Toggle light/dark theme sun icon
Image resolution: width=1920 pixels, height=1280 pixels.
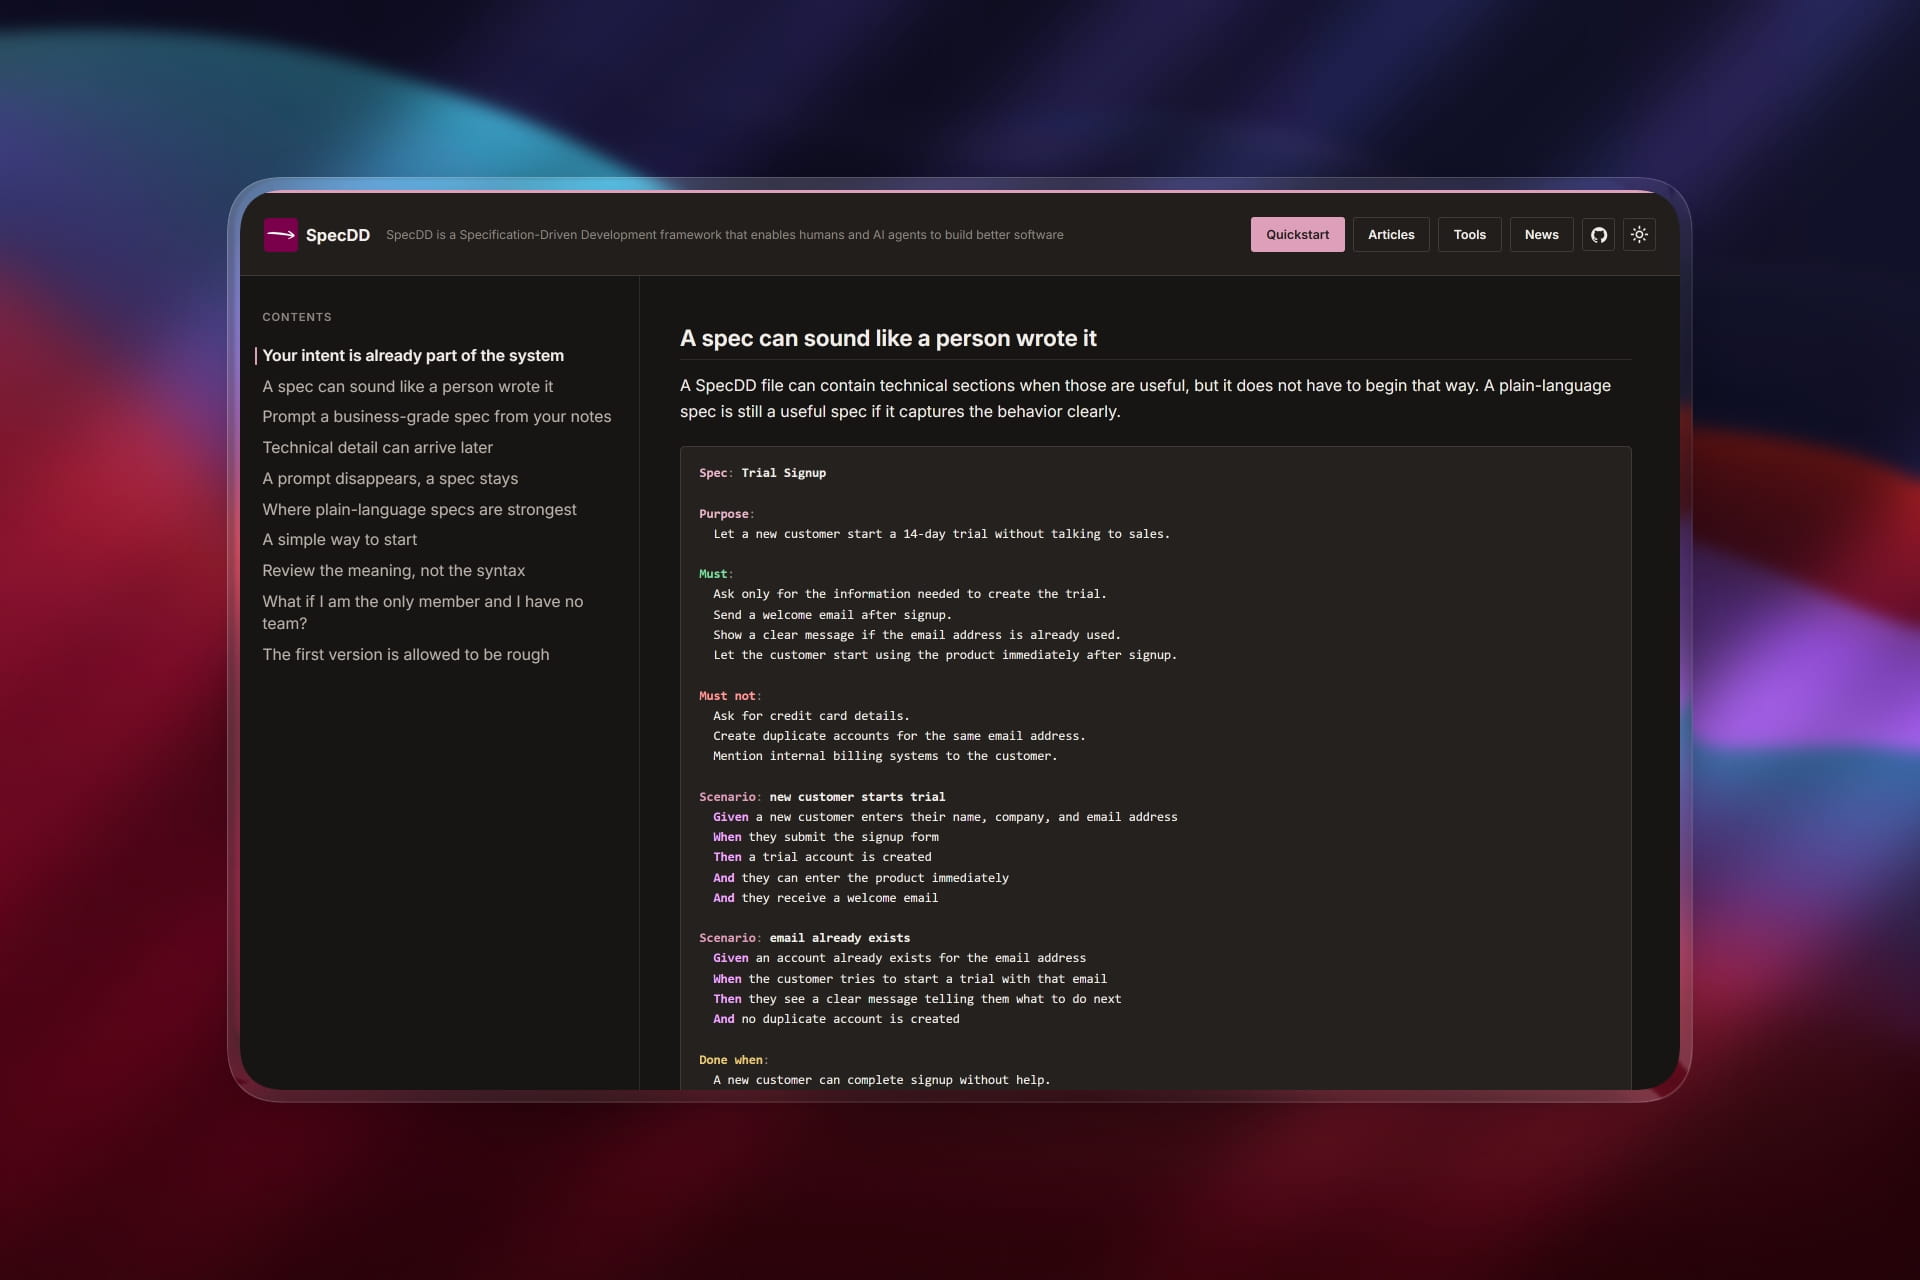click(1639, 235)
